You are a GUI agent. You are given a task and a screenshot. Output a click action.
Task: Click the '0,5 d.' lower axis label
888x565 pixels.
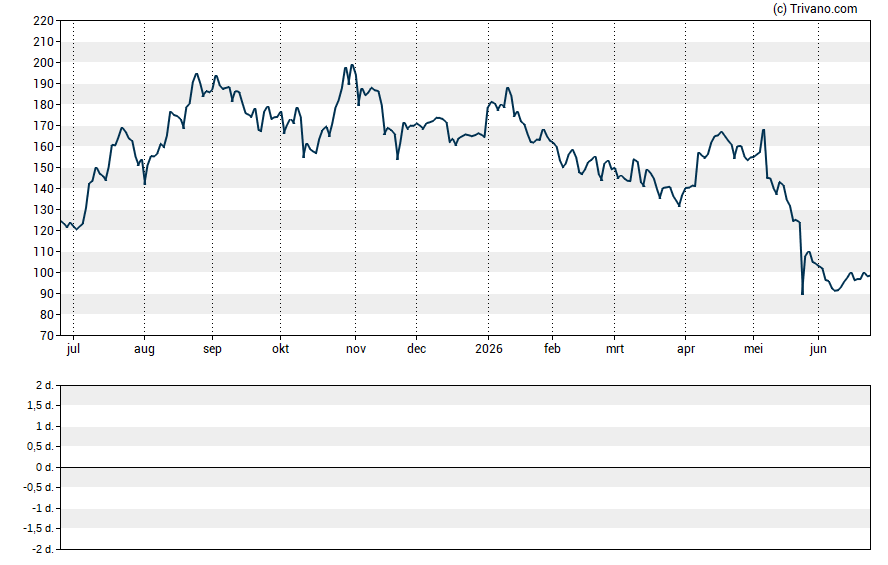(40, 447)
